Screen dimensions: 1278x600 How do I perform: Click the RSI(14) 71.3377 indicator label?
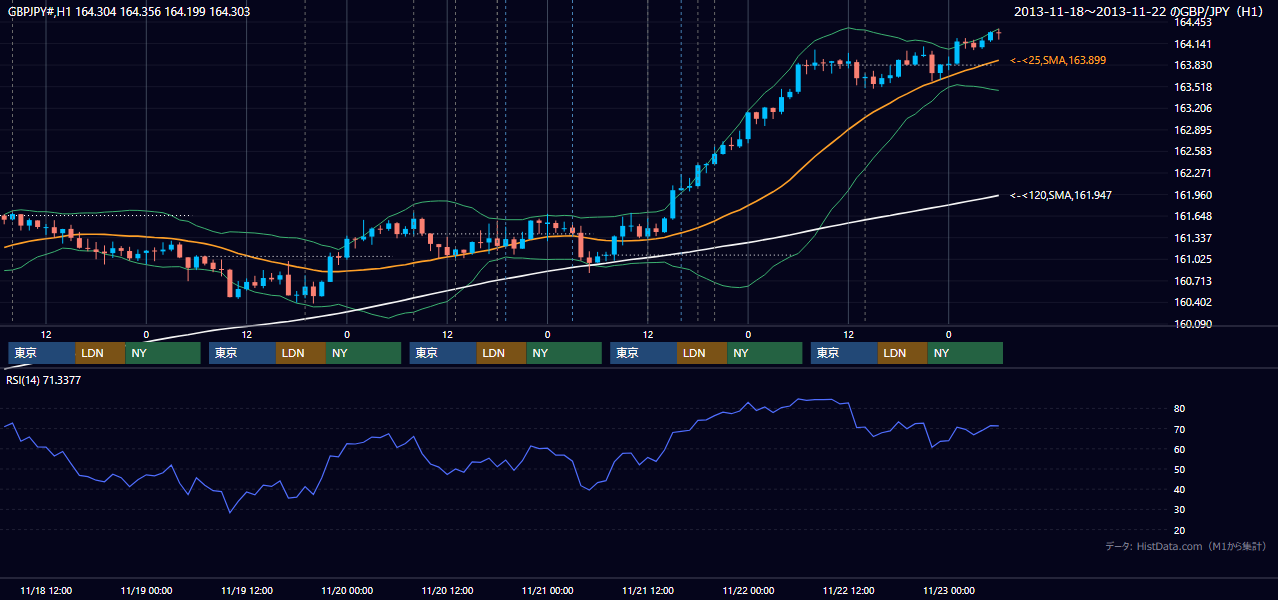coord(43,380)
